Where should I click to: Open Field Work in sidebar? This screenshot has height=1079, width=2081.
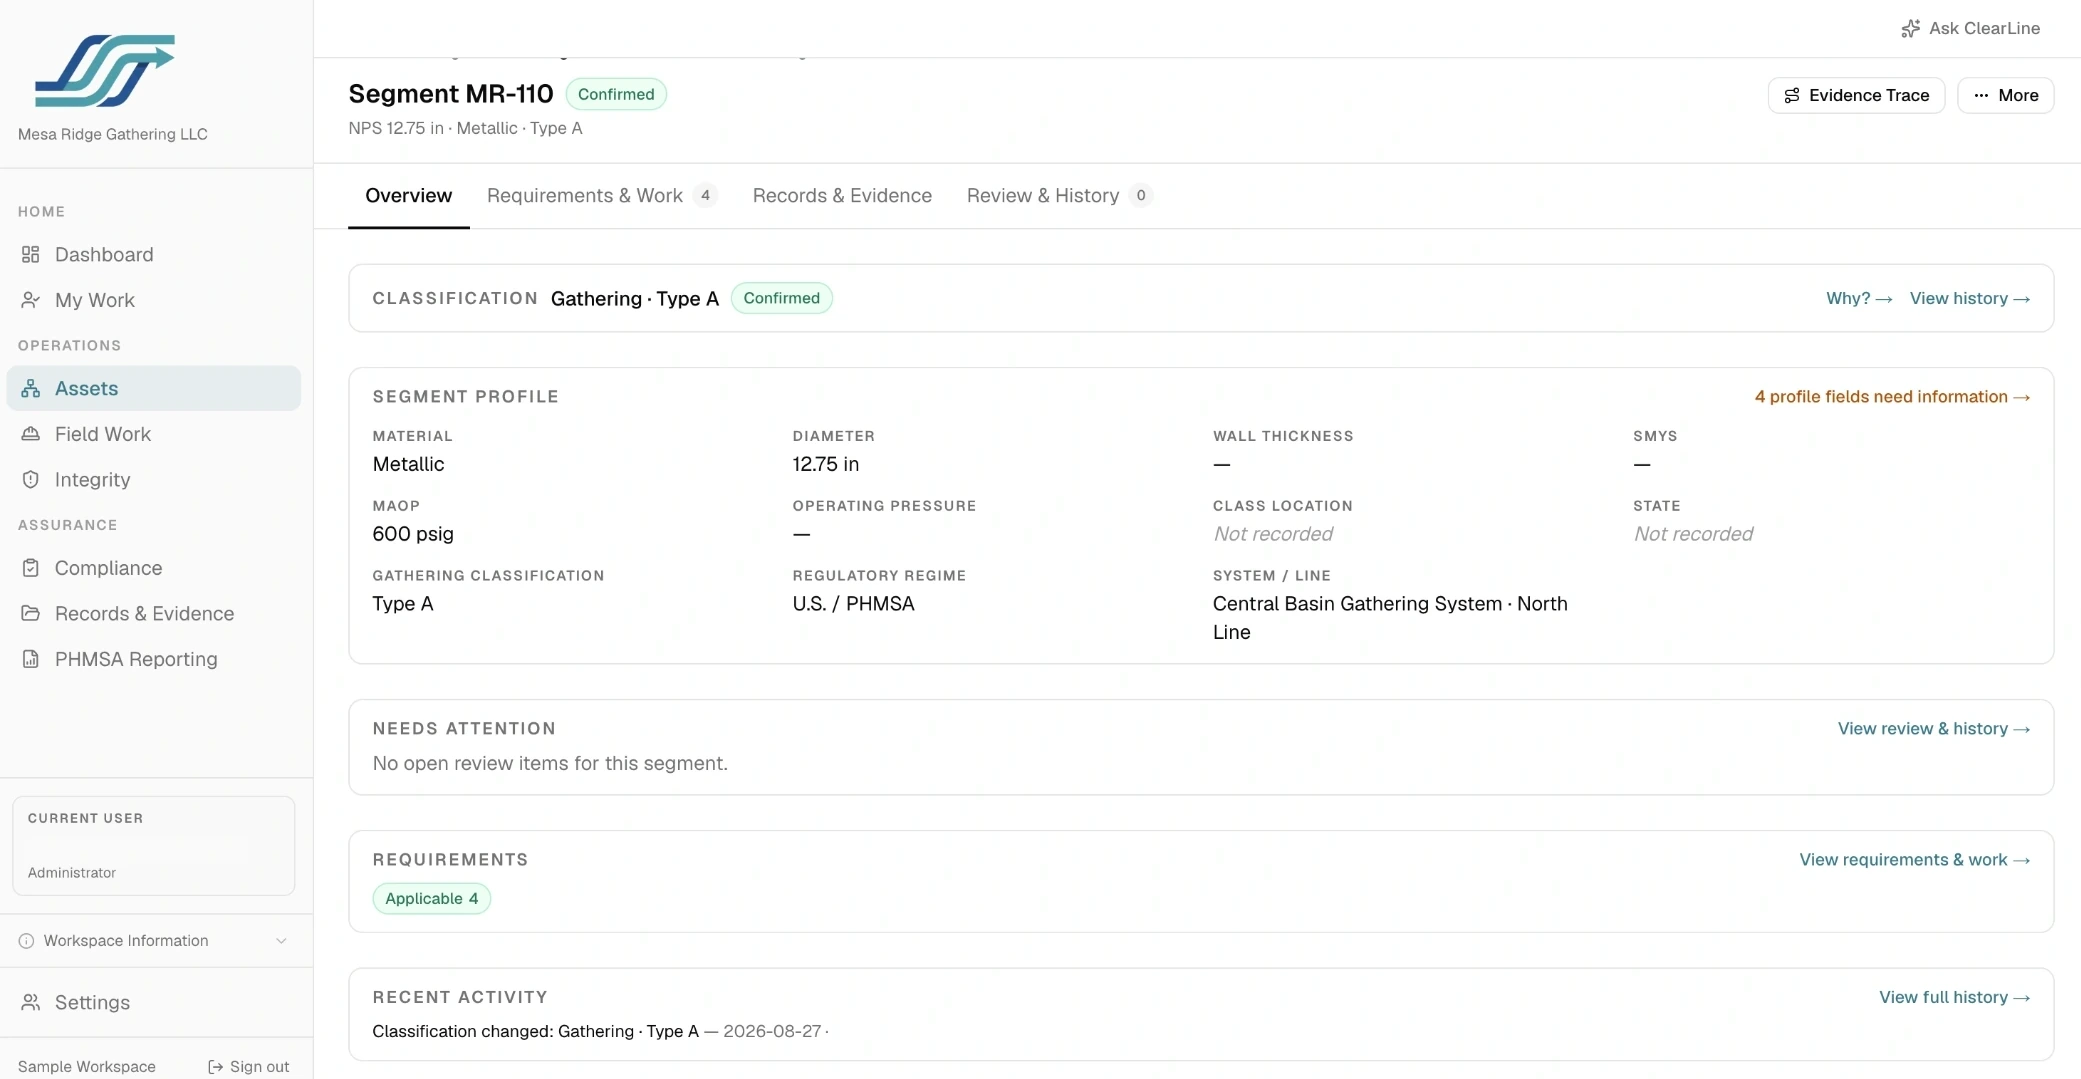tap(154, 434)
